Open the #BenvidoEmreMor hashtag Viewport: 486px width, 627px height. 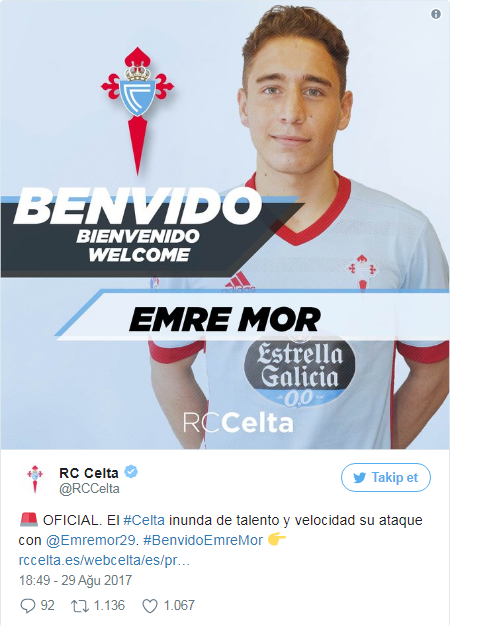(203, 540)
